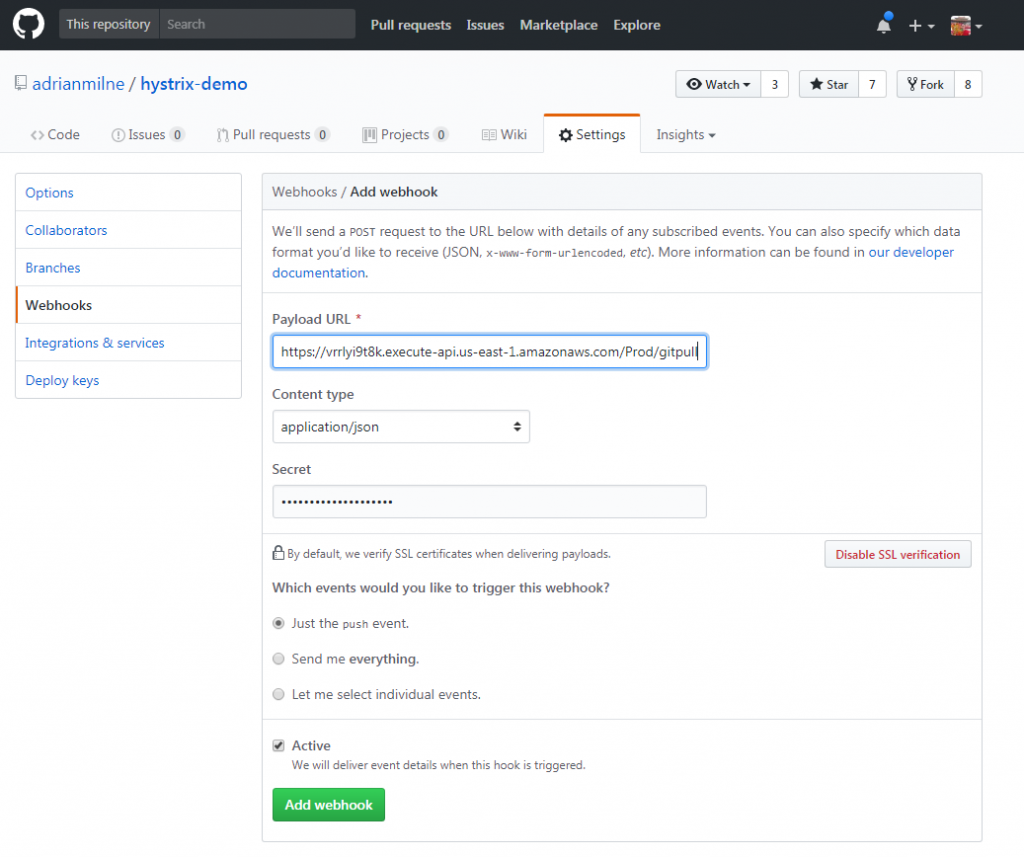1024x857 pixels.
Task: Click the GitHub Octocat logo
Action: [x=27, y=24]
